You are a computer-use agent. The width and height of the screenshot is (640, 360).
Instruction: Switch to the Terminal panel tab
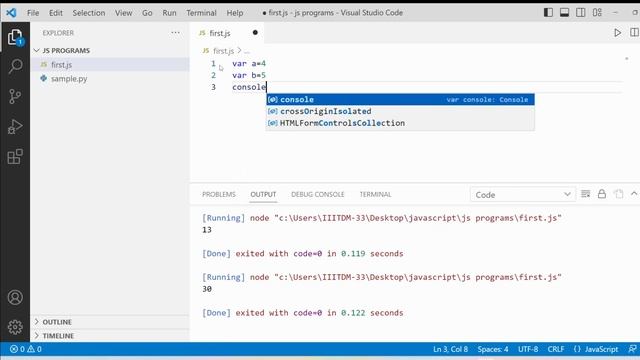[x=375, y=194]
